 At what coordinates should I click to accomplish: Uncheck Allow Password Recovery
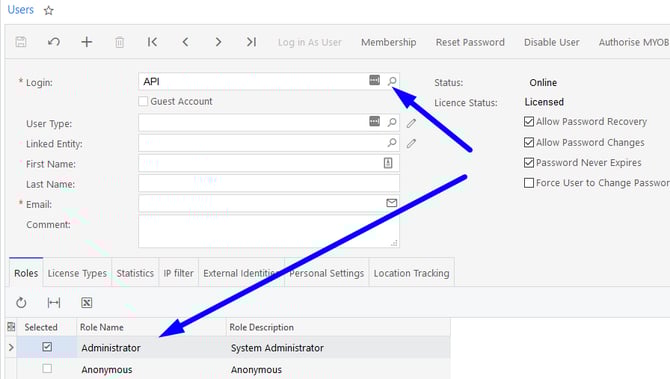coord(529,122)
